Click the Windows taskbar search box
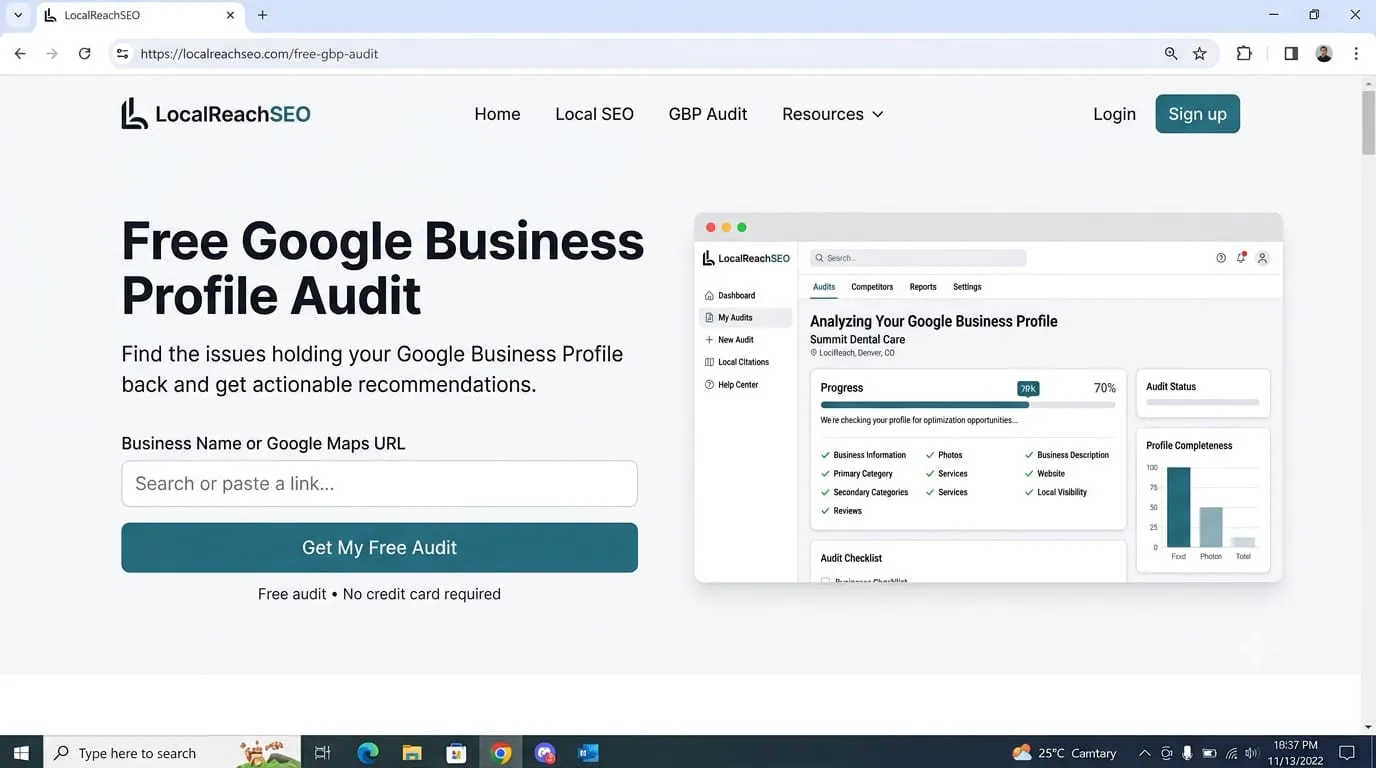The image size is (1376, 768). (172, 753)
